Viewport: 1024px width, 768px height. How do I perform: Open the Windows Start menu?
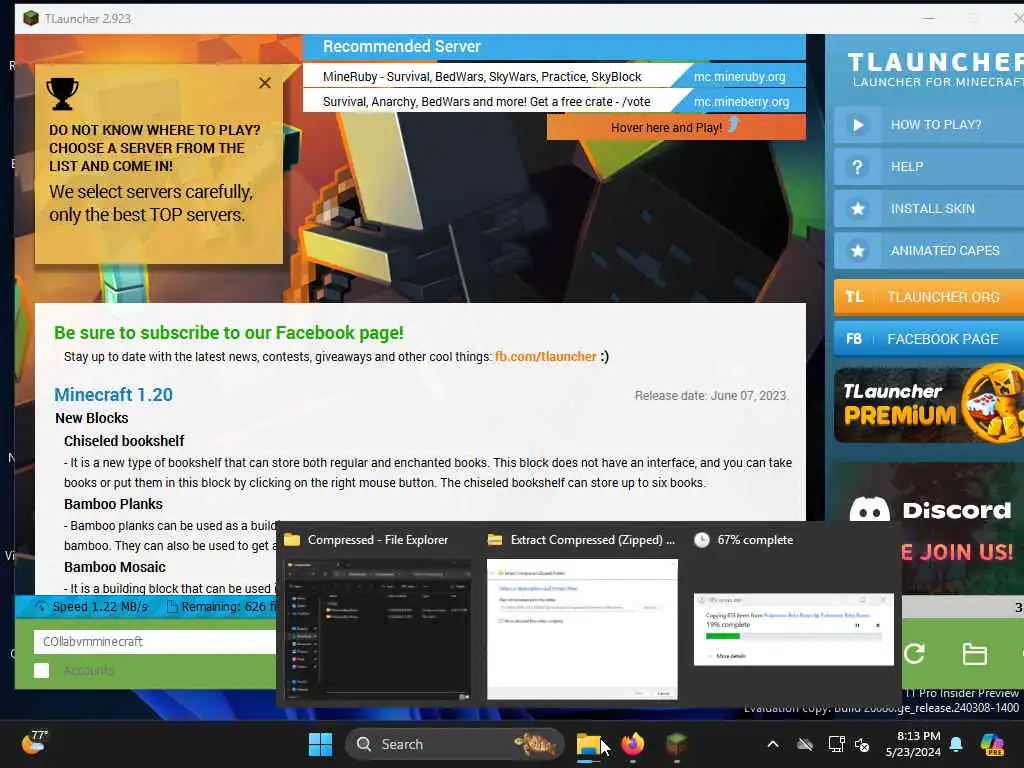[320, 744]
